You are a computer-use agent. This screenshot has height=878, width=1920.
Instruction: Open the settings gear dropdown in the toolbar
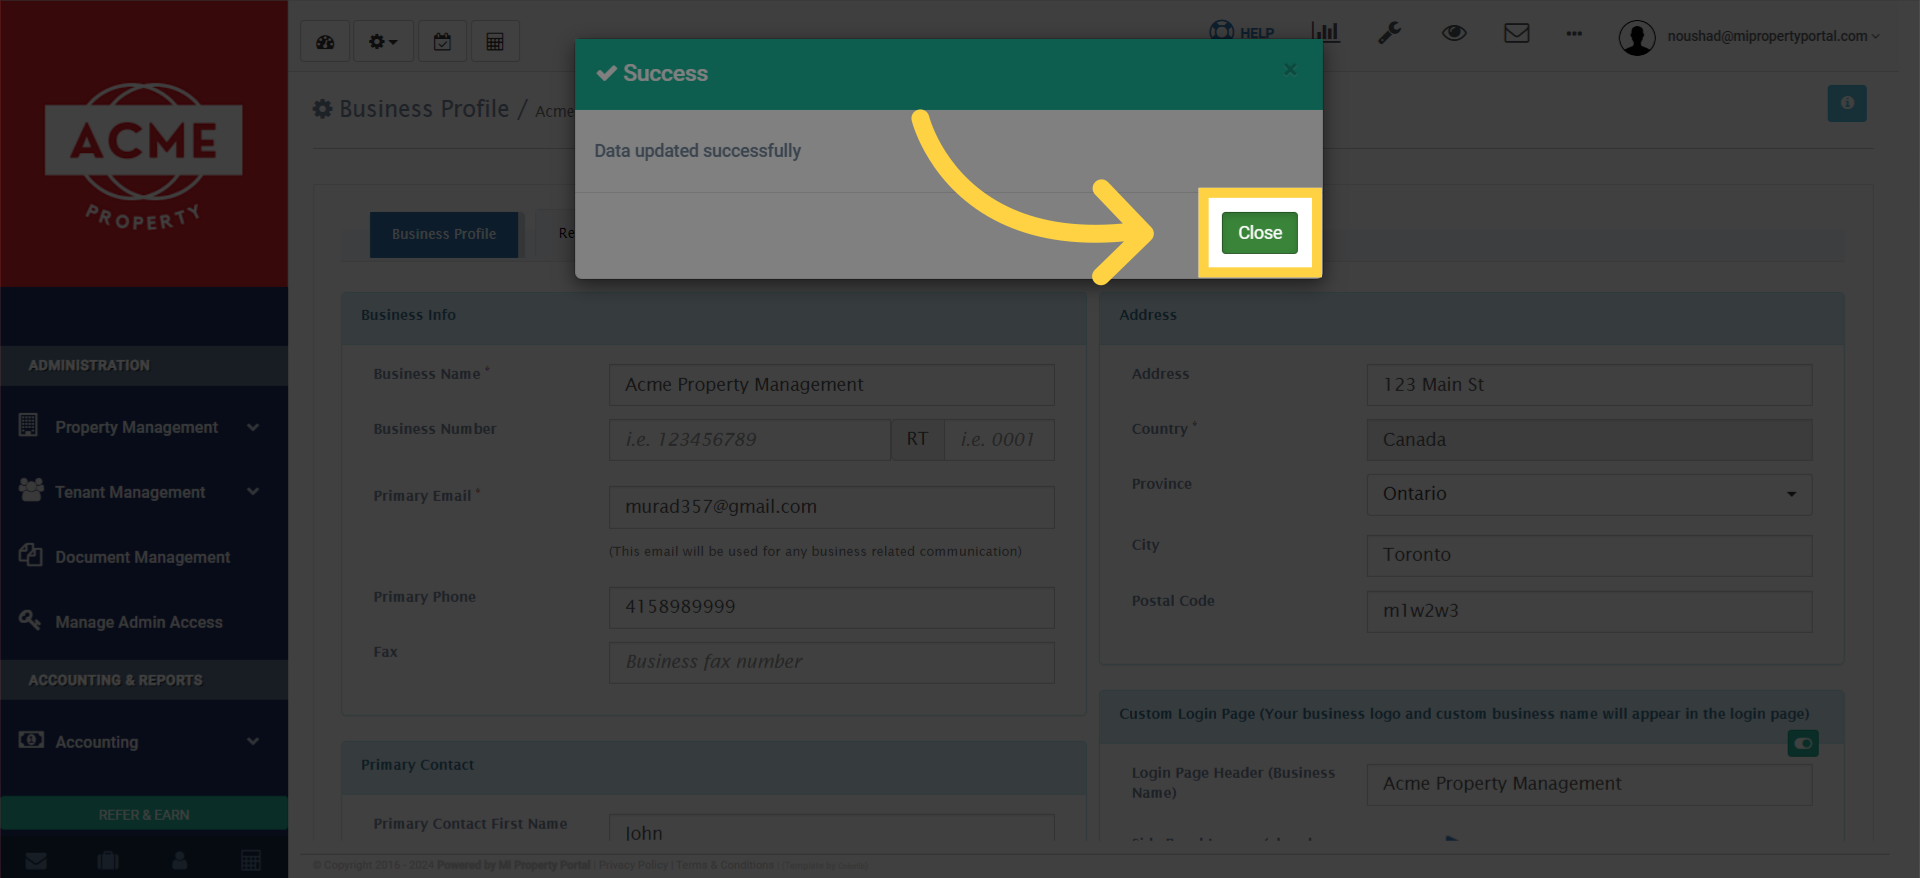(x=383, y=42)
